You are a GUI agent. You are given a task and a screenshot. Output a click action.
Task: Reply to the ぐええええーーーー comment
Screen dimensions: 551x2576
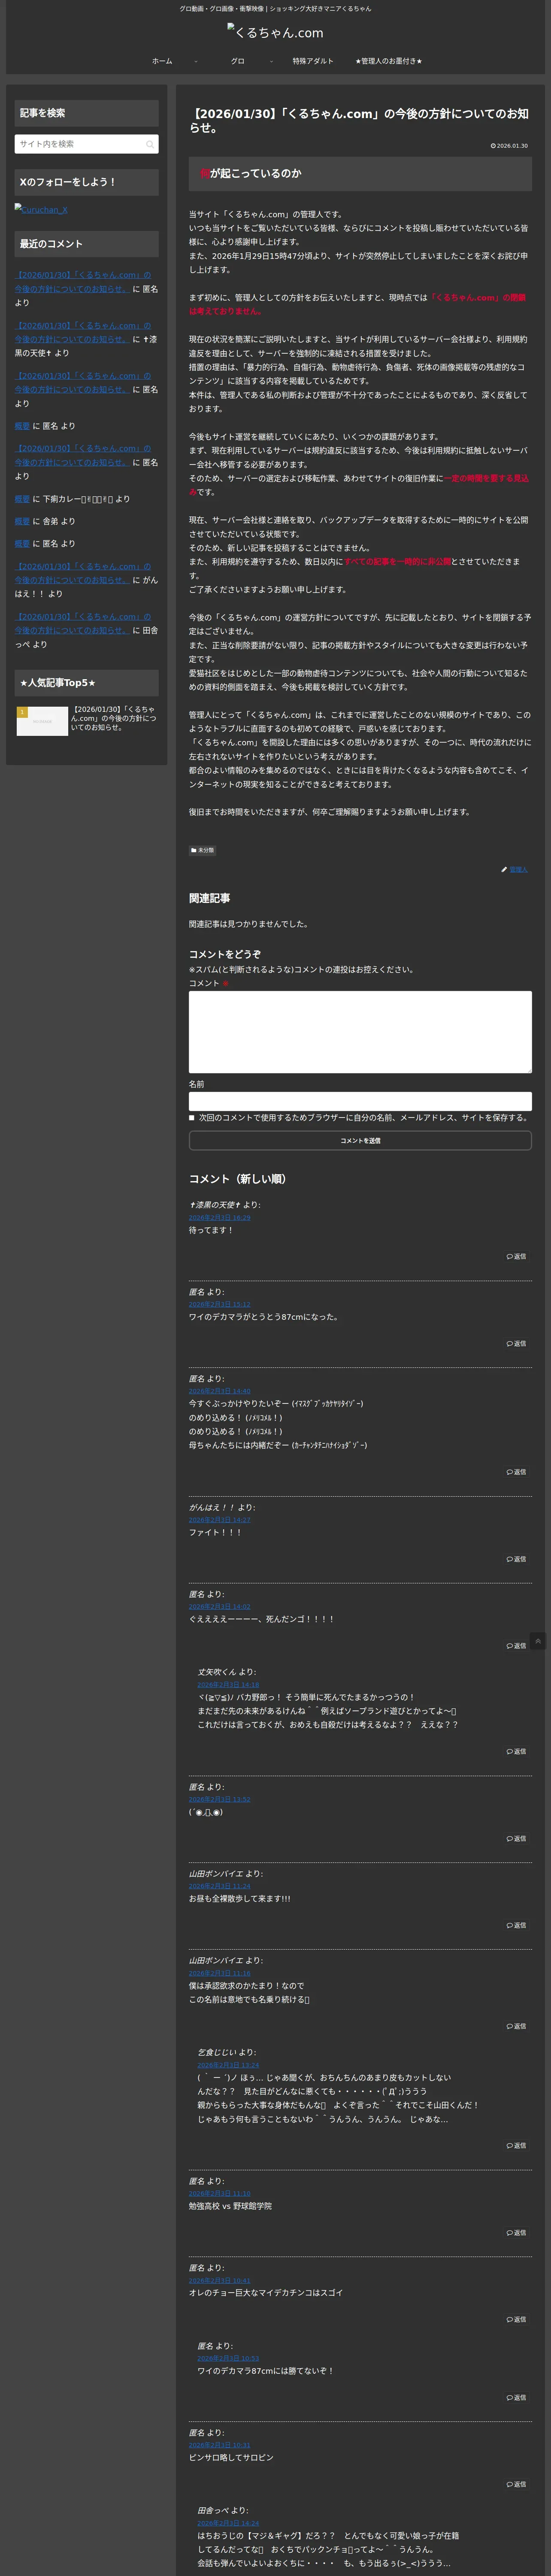516,1646
